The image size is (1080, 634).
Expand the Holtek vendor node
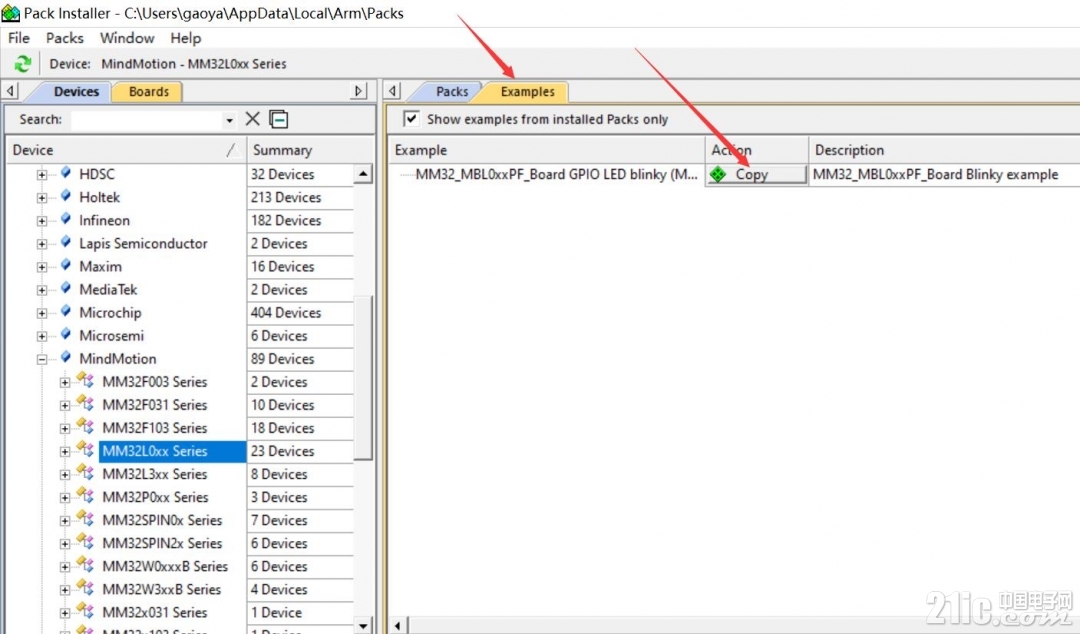click(x=42, y=198)
